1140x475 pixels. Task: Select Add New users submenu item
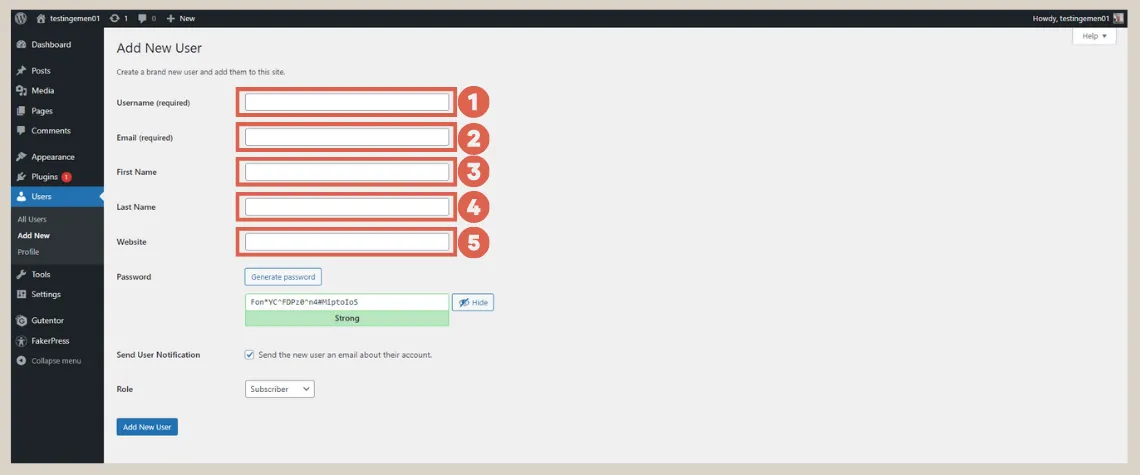pos(33,236)
